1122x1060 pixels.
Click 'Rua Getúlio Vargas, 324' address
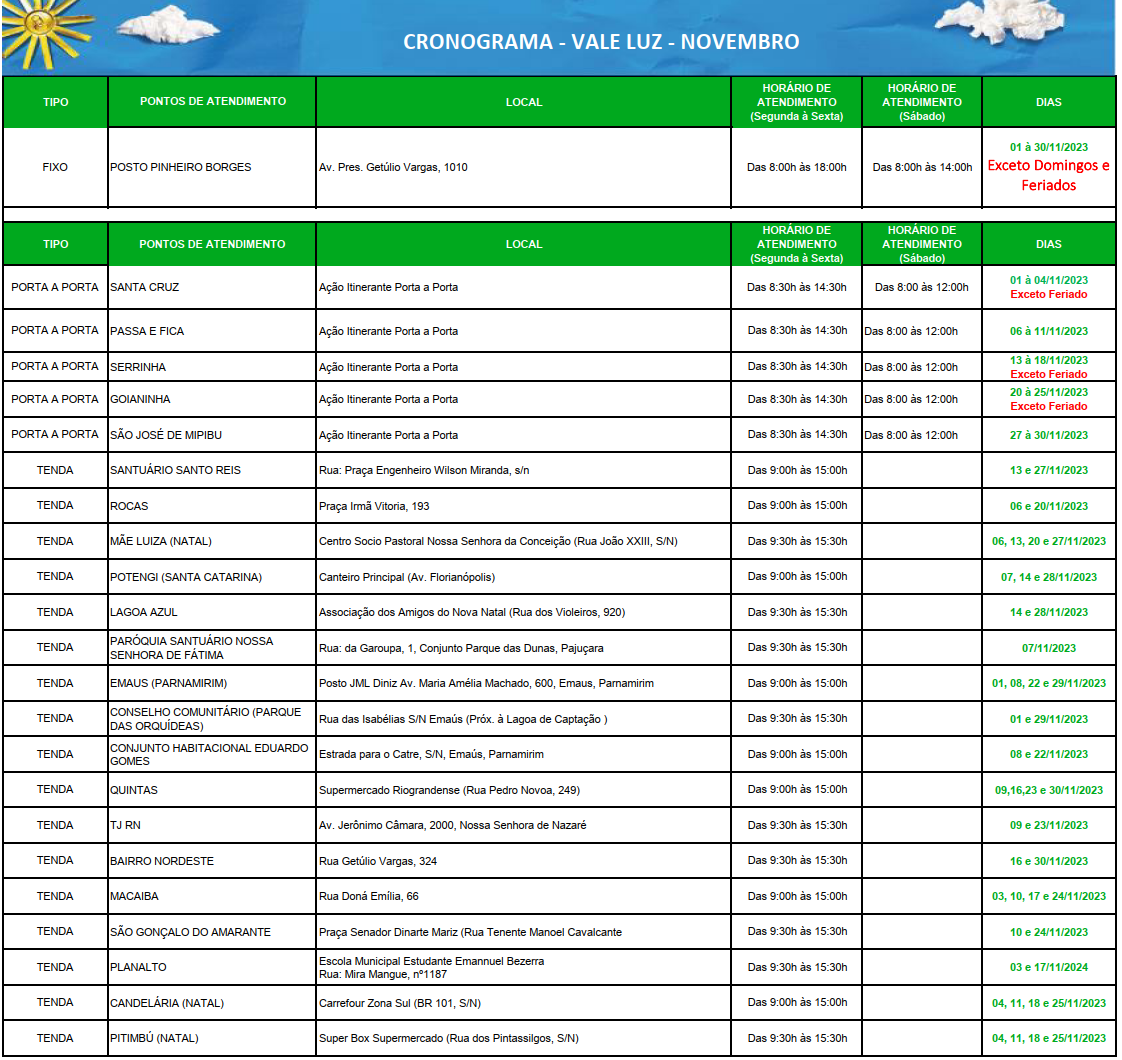pos(378,860)
